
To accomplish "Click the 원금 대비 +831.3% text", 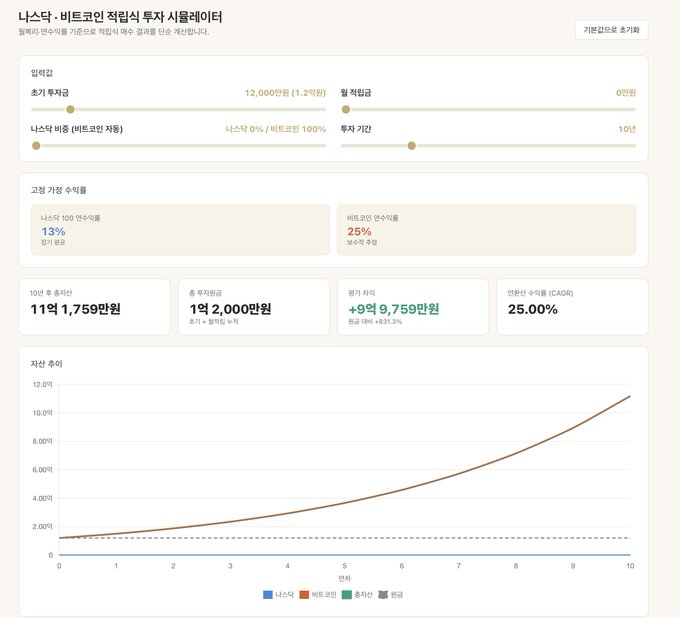I will tap(375, 322).
